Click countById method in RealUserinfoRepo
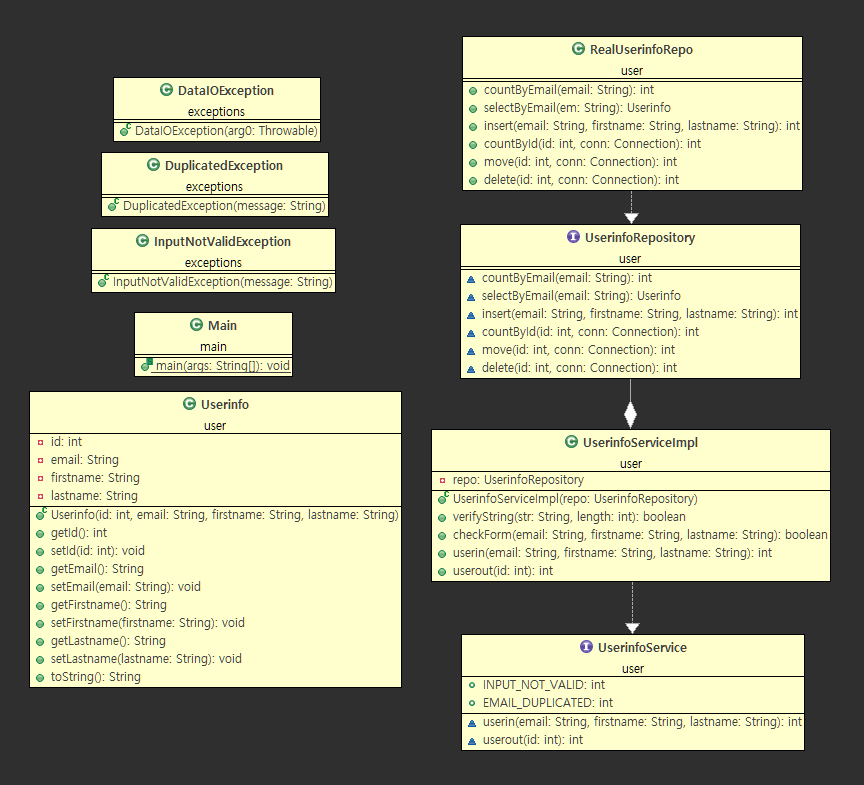The height and width of the screenshot is (785, 864). click(x=592, y=144)
